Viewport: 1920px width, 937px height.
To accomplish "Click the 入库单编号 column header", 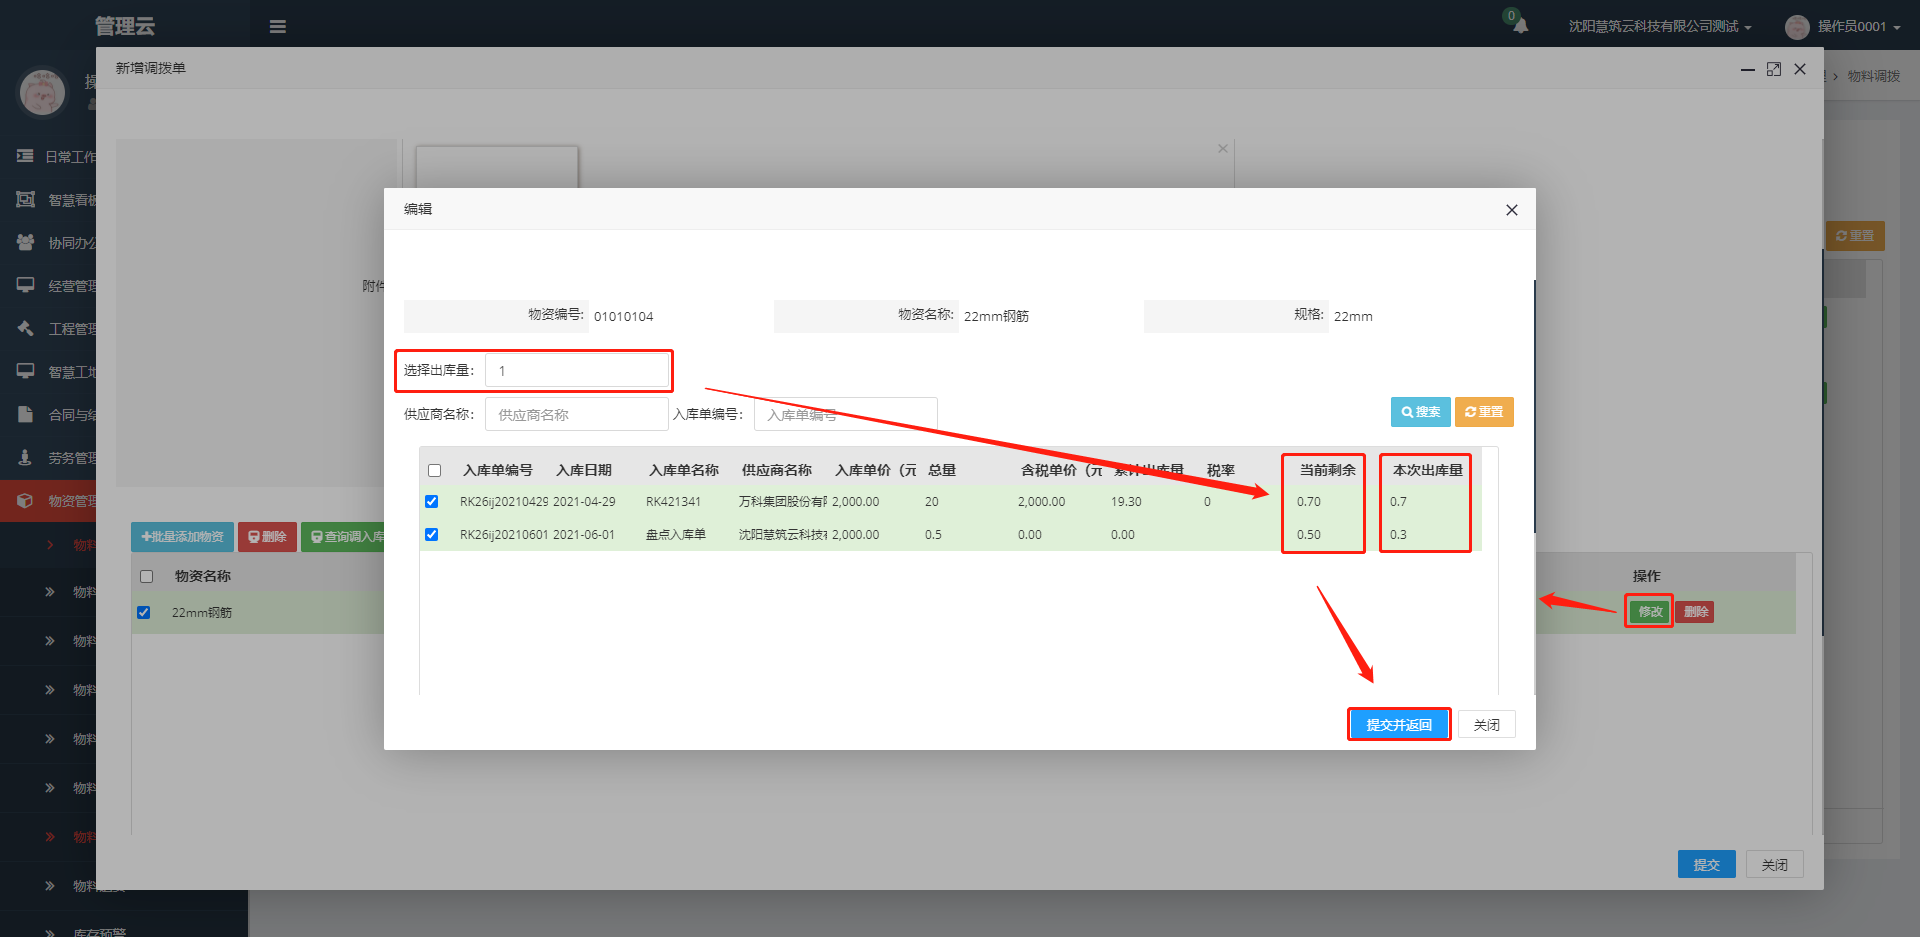I will point(497,470).
